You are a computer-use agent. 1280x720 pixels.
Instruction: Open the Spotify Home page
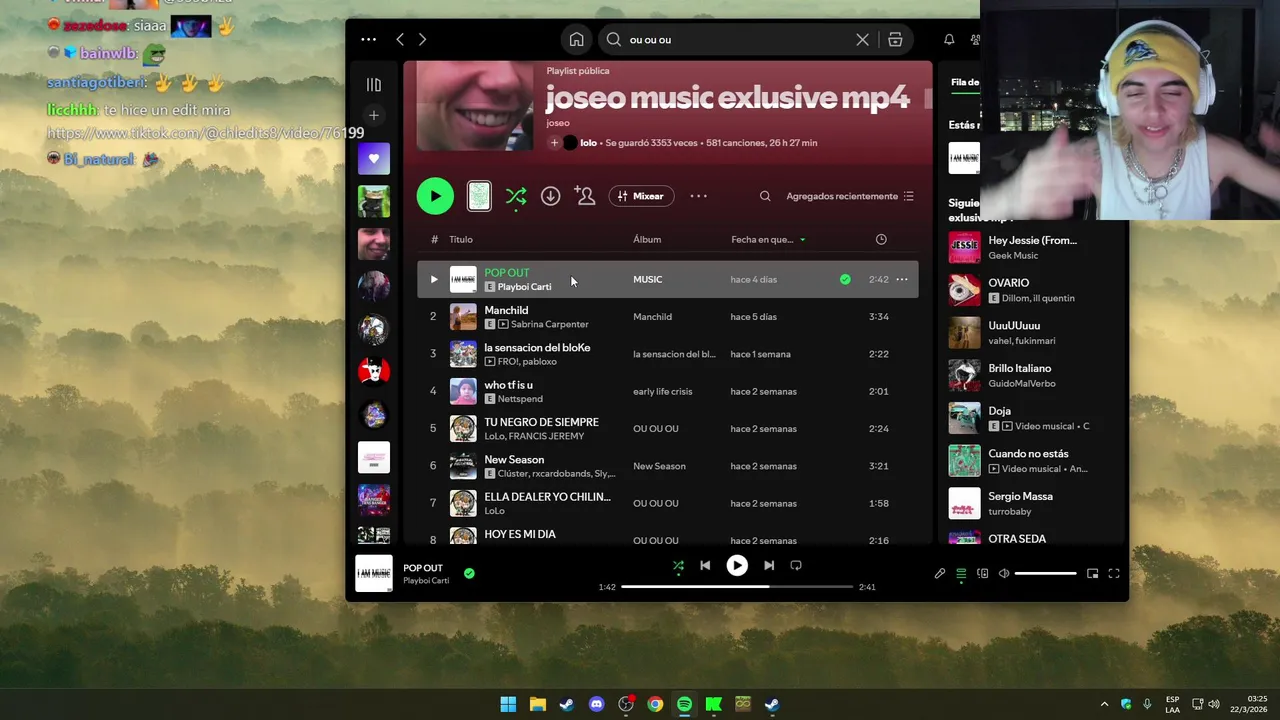(576, 40)
